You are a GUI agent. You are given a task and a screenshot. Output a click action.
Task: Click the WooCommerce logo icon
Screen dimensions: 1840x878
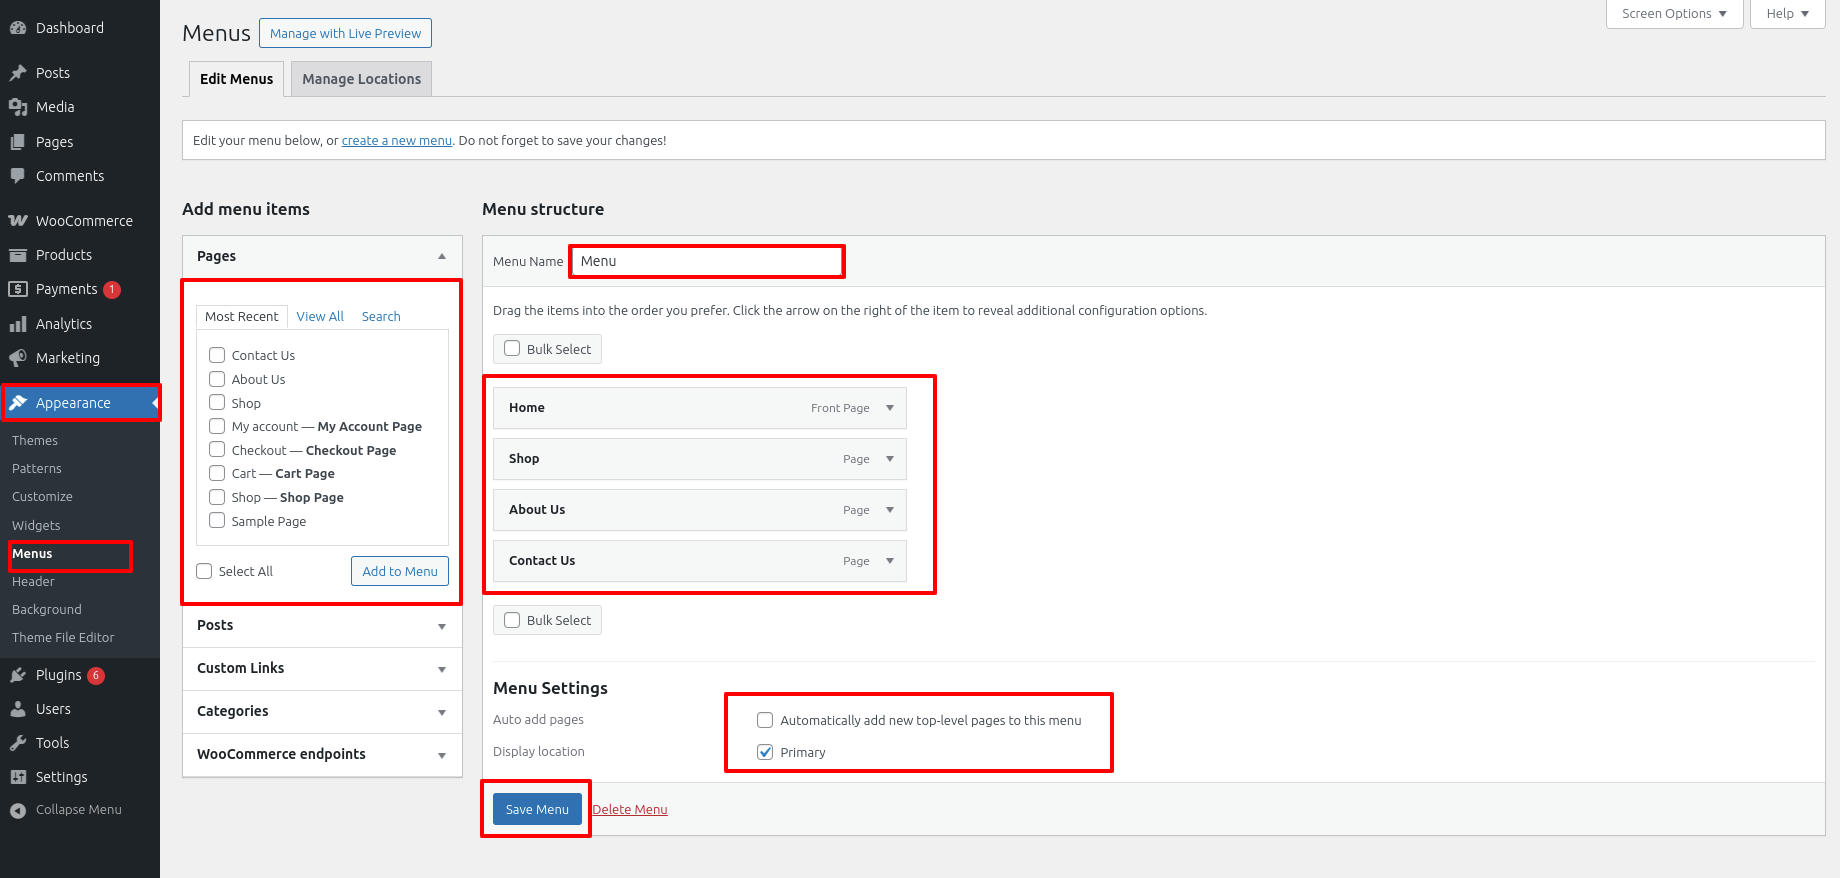click(x=18, y=221)
